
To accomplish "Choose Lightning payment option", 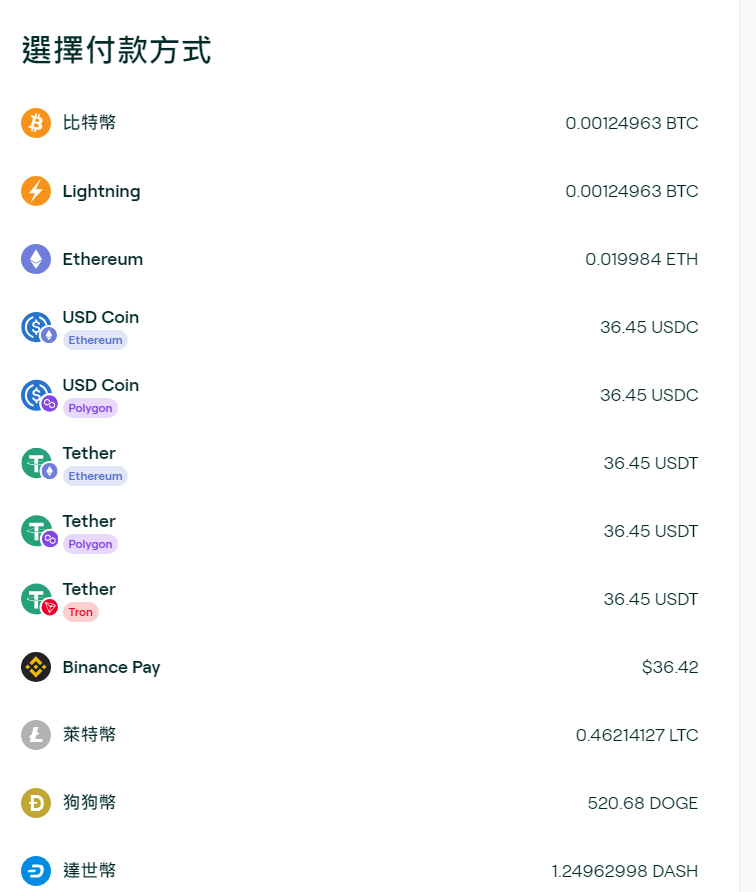I will click(101, 191).
